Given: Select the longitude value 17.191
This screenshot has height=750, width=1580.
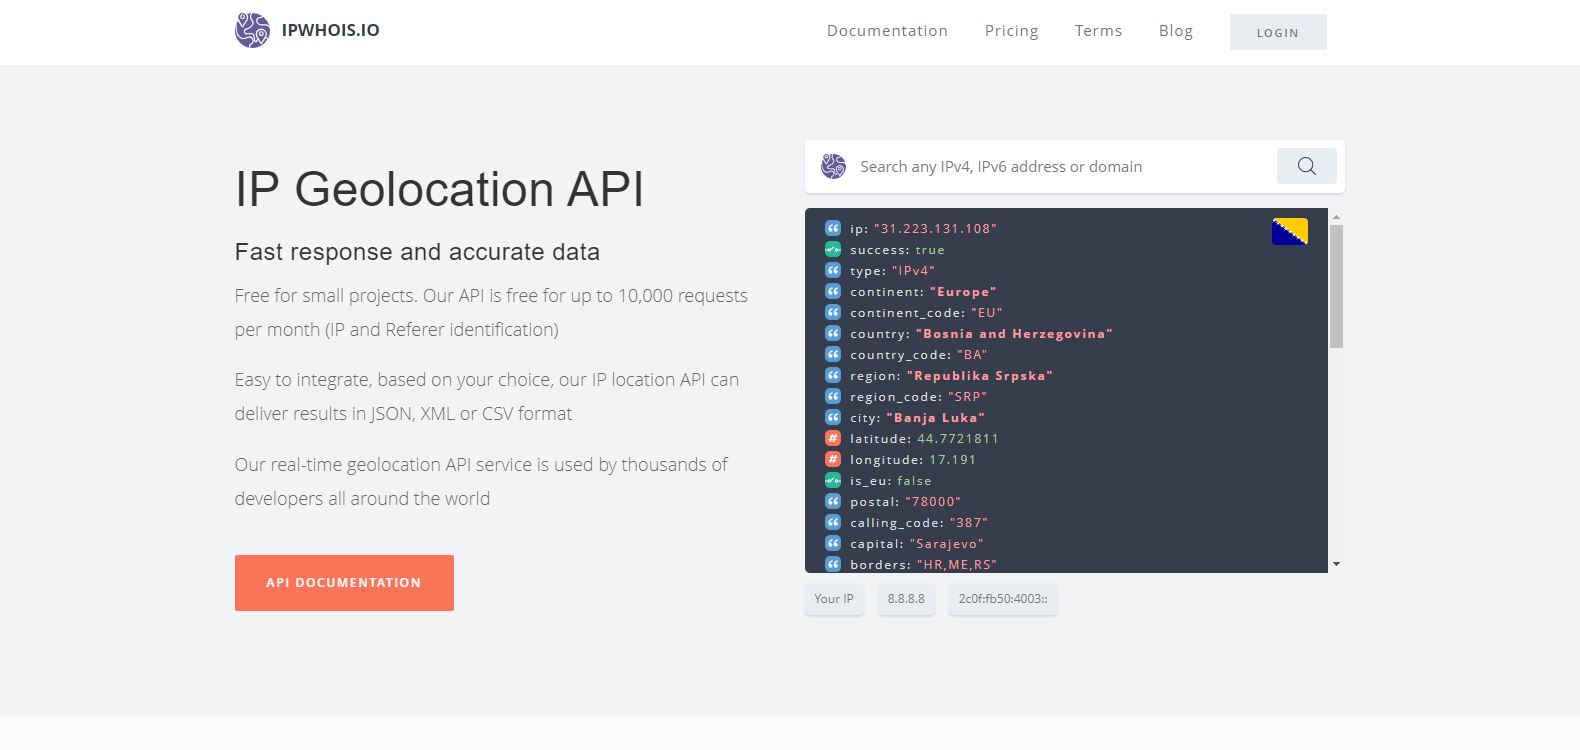Looking at the screenshot, I should pos(953,459).
